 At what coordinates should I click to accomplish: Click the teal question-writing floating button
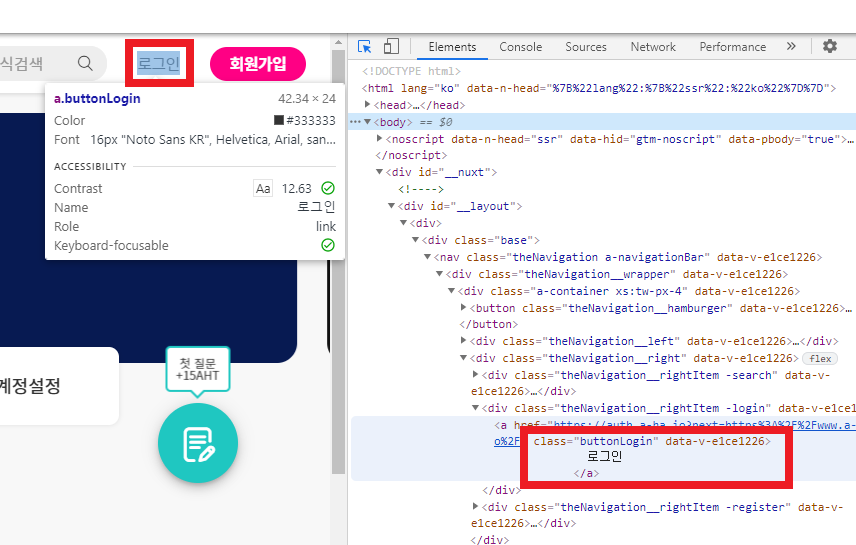coord(198,443)
